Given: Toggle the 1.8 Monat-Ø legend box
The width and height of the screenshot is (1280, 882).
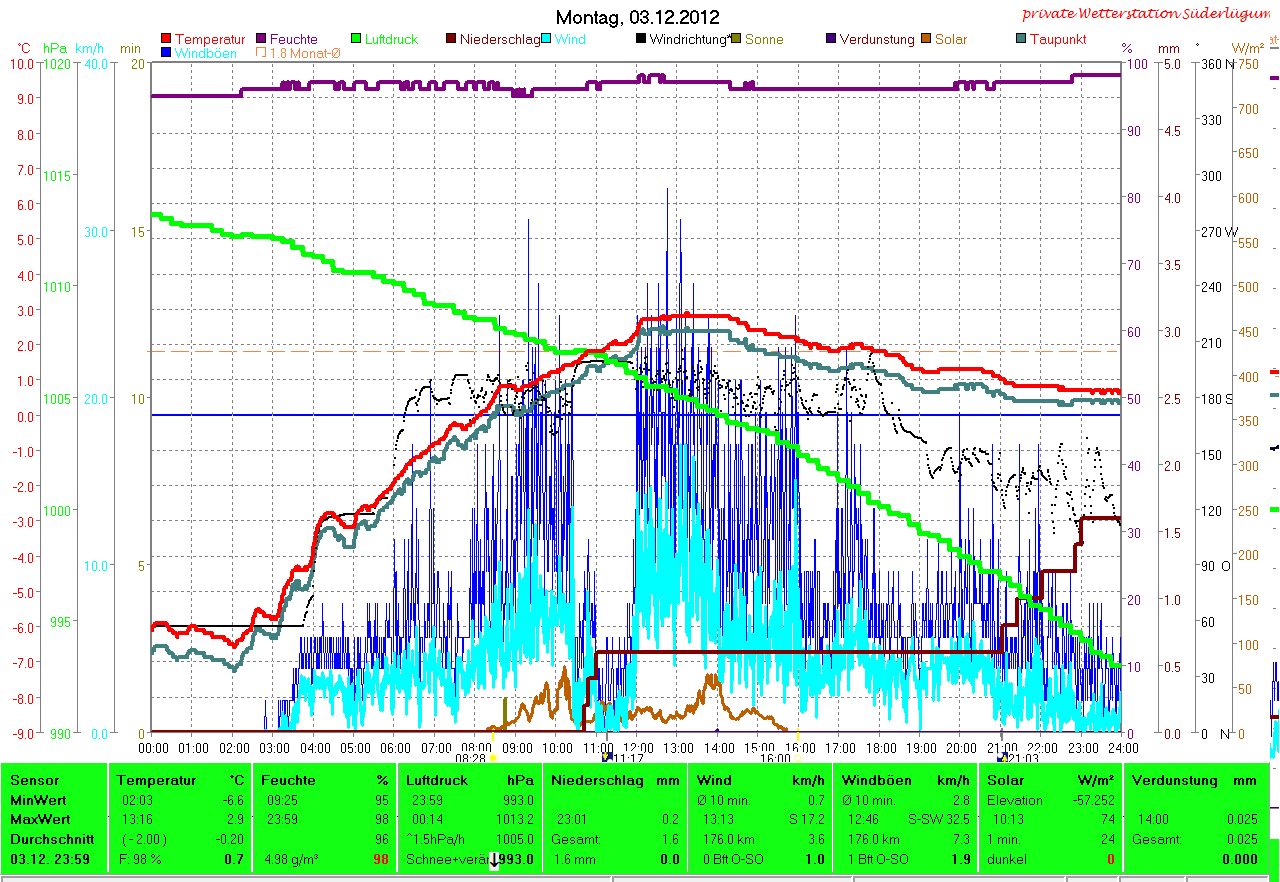Looking at the screenshot, I should click(262, 53).
